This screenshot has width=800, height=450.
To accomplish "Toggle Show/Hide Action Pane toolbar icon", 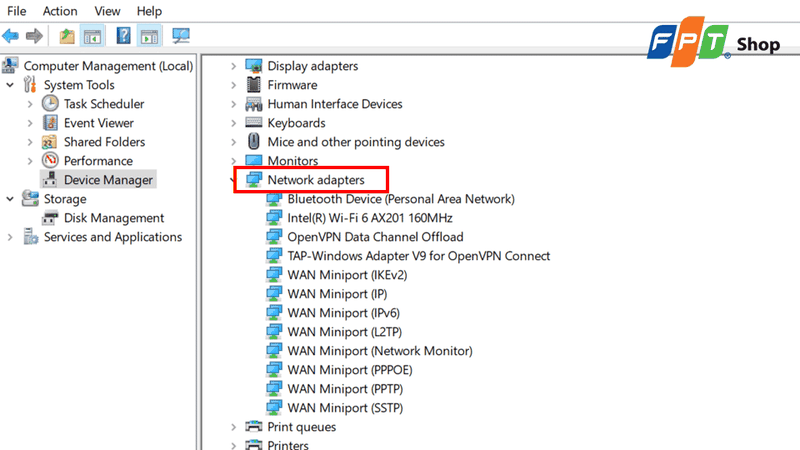I will tap(149, 36).
